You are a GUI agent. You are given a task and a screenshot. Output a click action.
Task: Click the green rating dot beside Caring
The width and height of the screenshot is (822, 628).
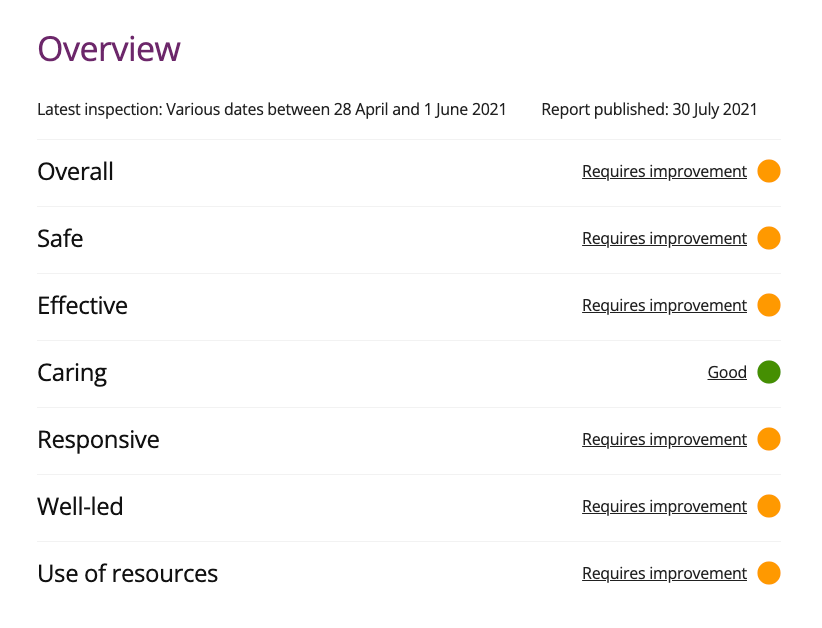pyautogui.click(x=768, y=372)
